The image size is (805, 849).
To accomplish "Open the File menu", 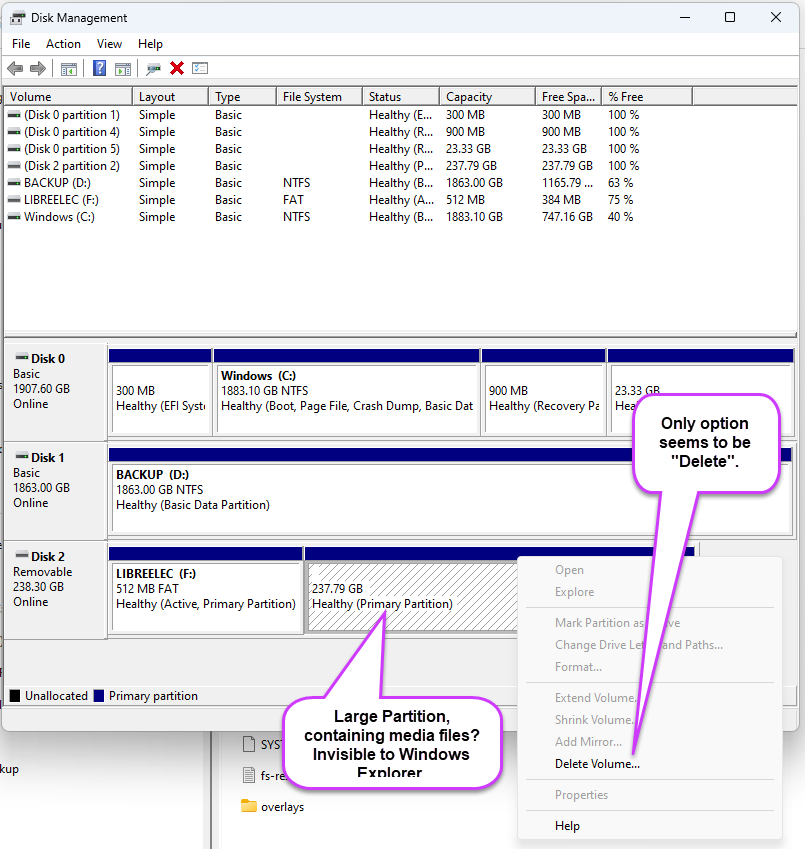I will click(x=21, y=44).
